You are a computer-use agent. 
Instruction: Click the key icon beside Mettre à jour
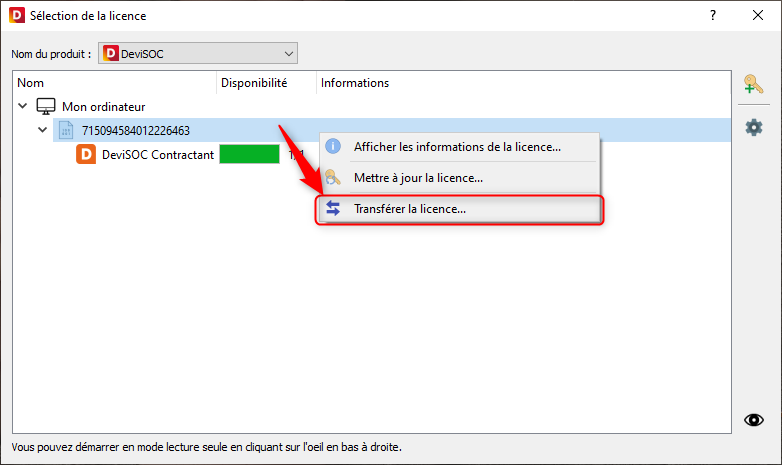tap(333, 177)
